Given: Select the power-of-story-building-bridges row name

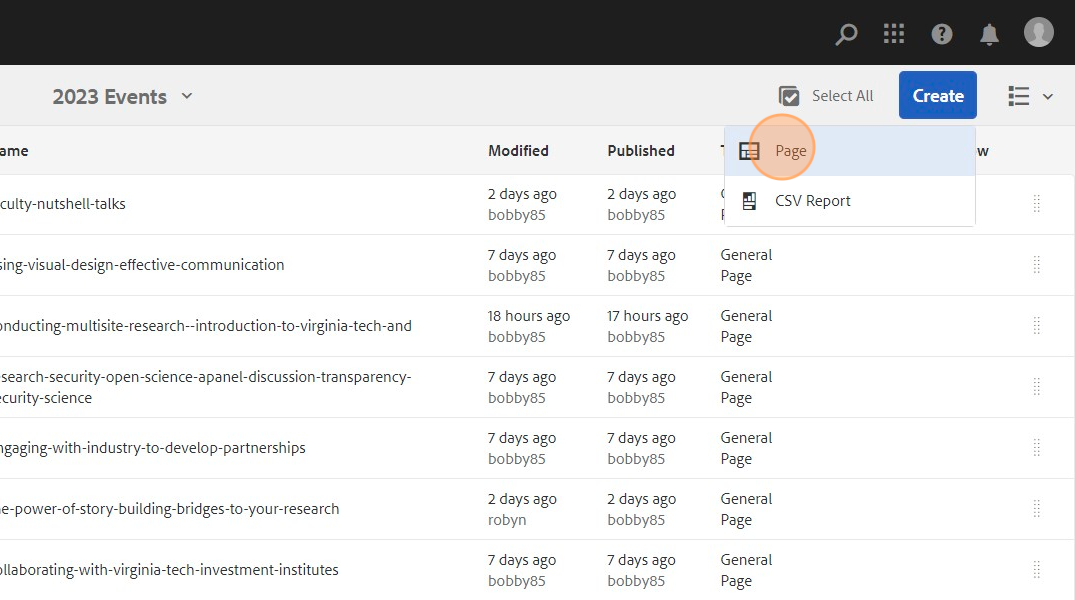Looking at the screenshot, I should [x=169, y=509].
